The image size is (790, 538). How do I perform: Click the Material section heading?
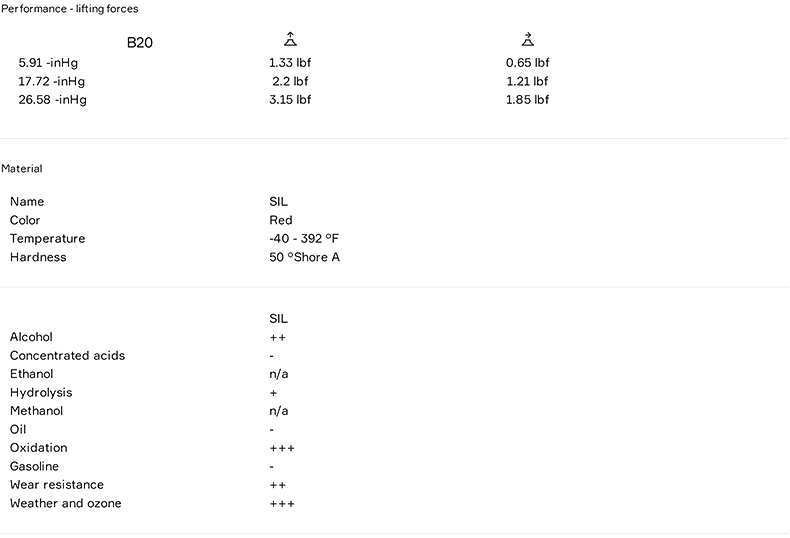pos(22,169)
